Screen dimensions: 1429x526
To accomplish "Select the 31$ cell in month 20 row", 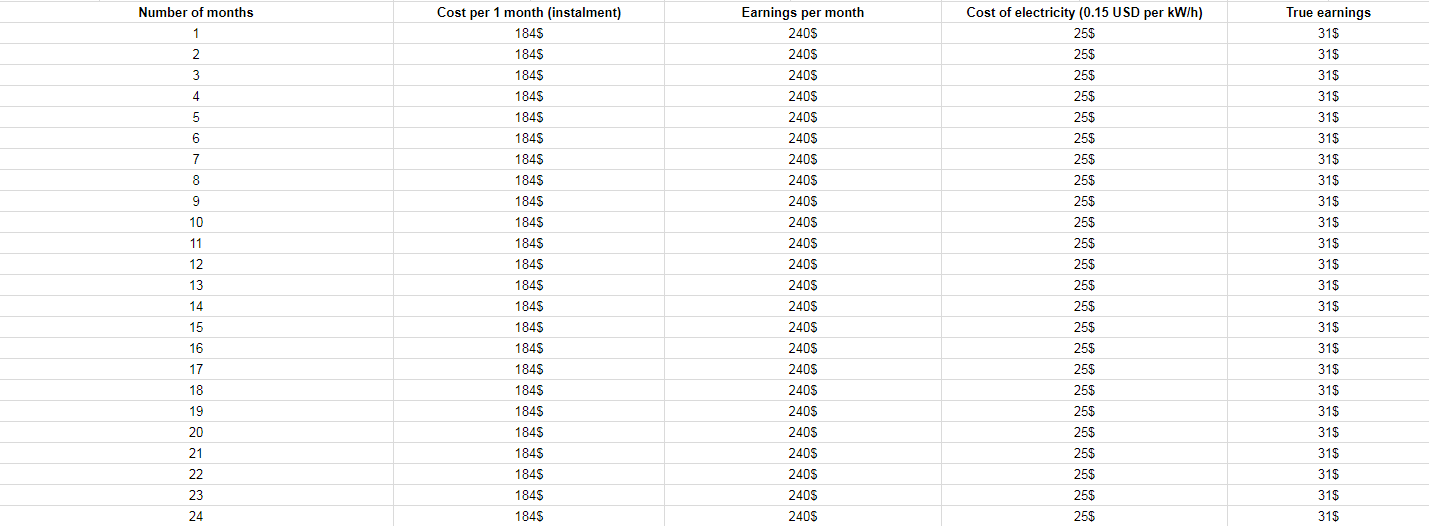I will (1328, 432).
